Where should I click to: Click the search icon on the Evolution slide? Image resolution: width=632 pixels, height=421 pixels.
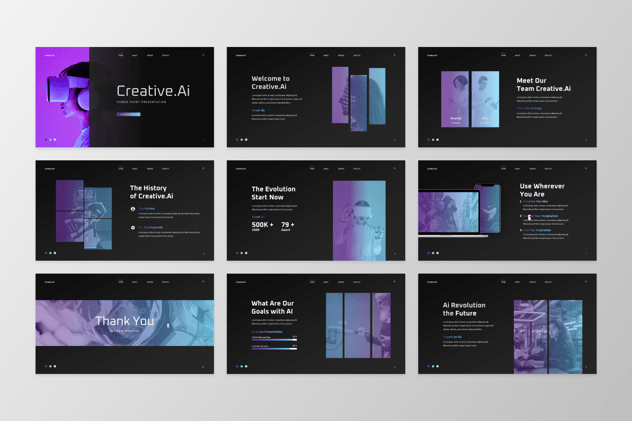pos(394,168)
